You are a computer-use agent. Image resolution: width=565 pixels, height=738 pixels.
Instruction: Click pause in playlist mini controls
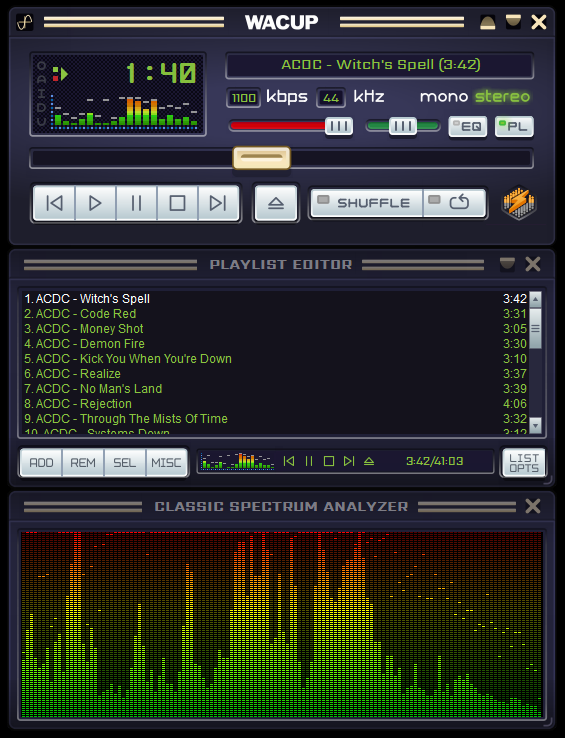click(x=309, y=461)
